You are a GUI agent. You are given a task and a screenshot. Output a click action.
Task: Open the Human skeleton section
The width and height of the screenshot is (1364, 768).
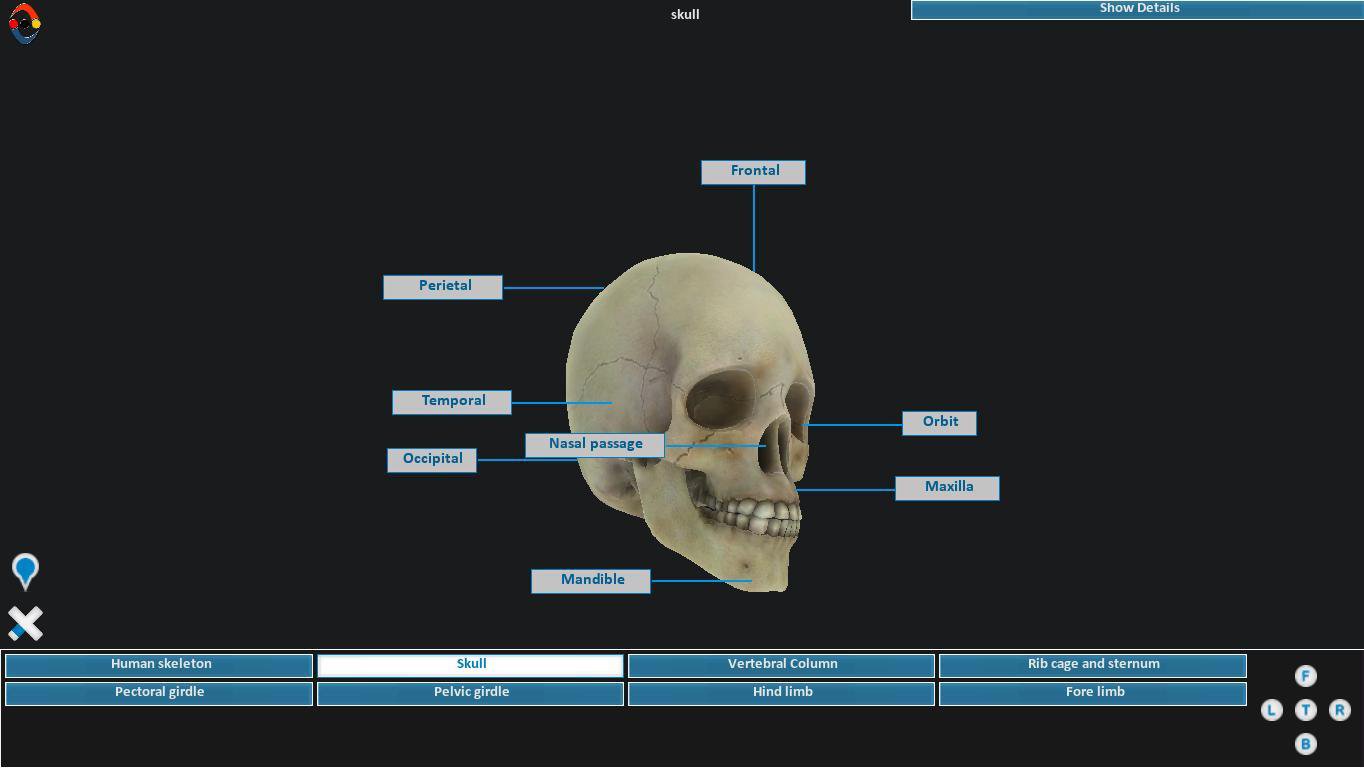[159, 665]
